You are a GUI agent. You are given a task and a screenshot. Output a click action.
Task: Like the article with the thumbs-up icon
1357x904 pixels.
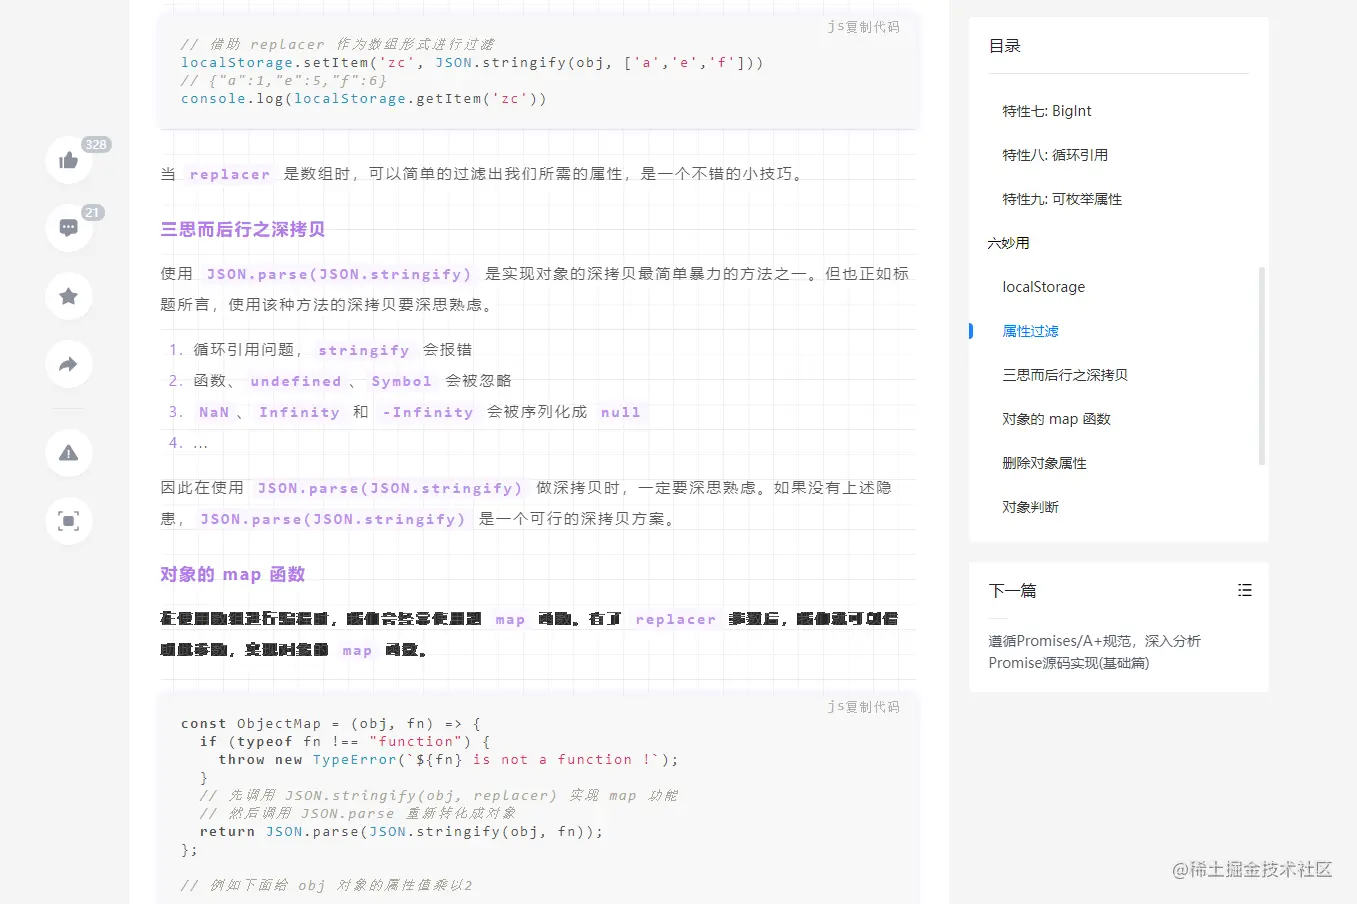(69, 160)
